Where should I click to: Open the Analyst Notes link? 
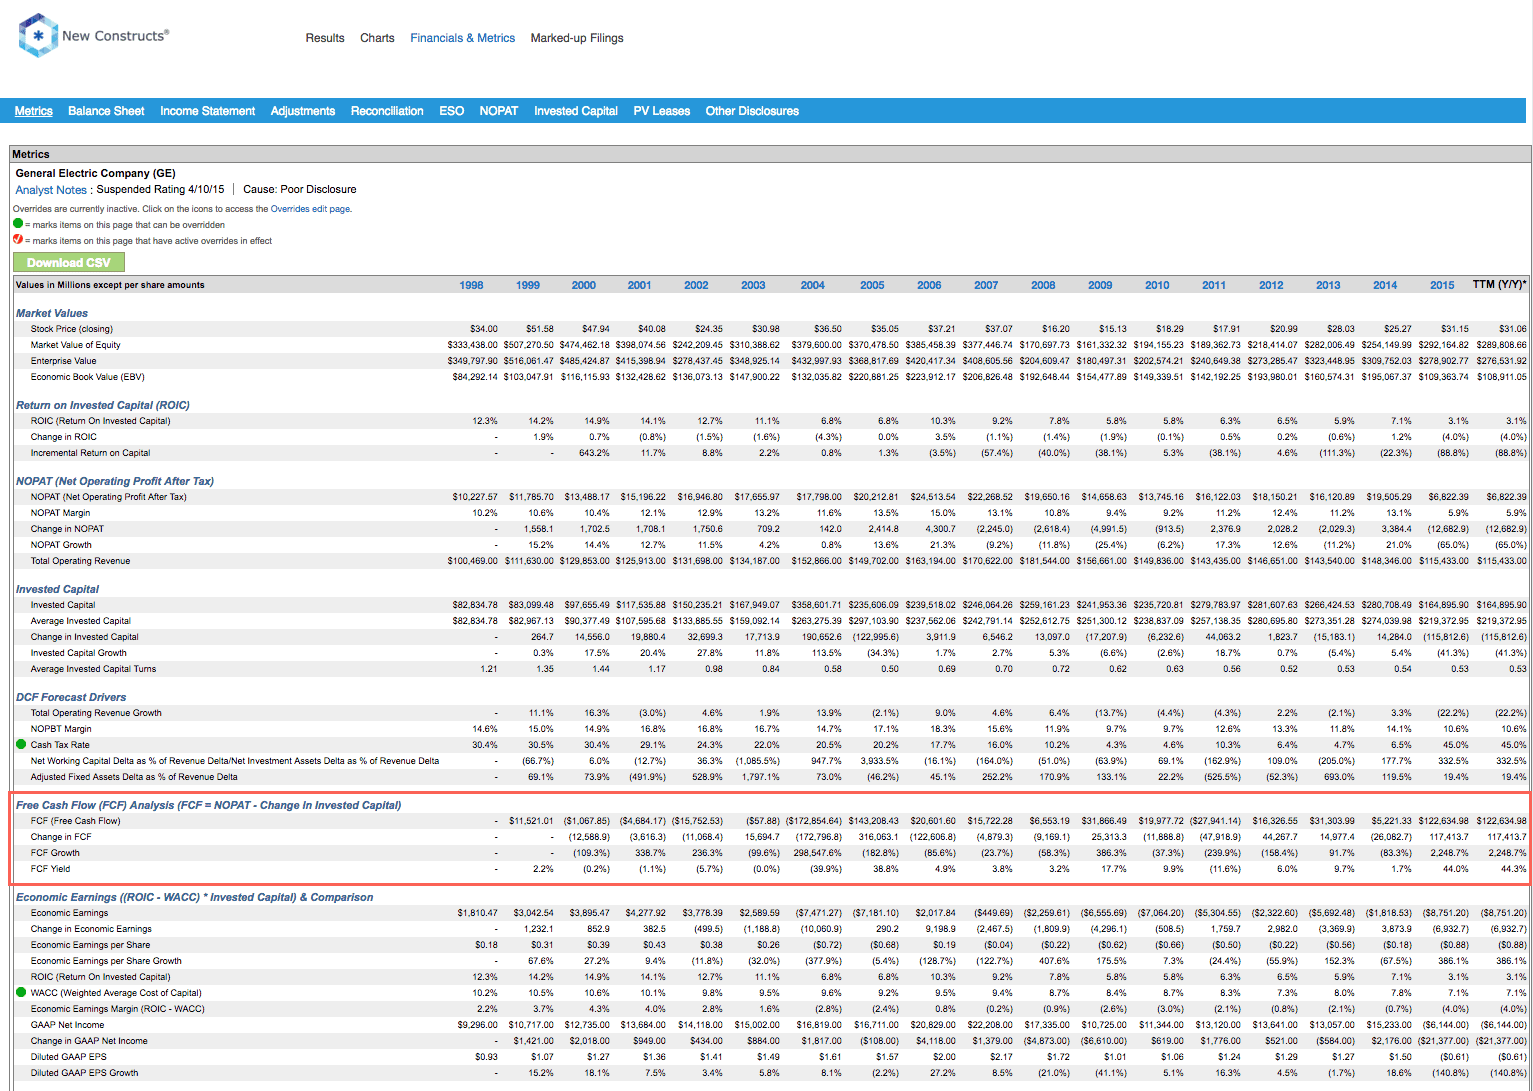click(51, 190)
